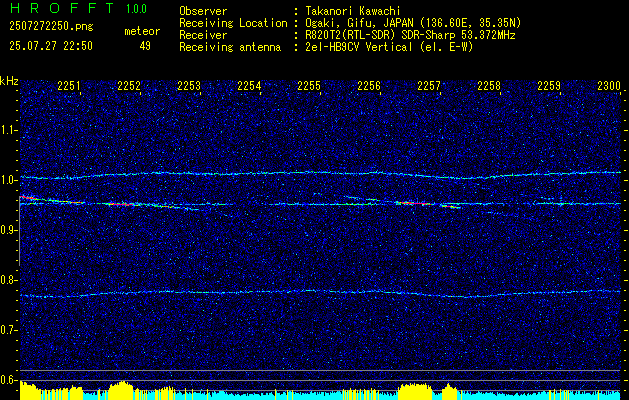Click the 2300 time marker
Viewport: 629px width, 400px height.
click(609, 85)
